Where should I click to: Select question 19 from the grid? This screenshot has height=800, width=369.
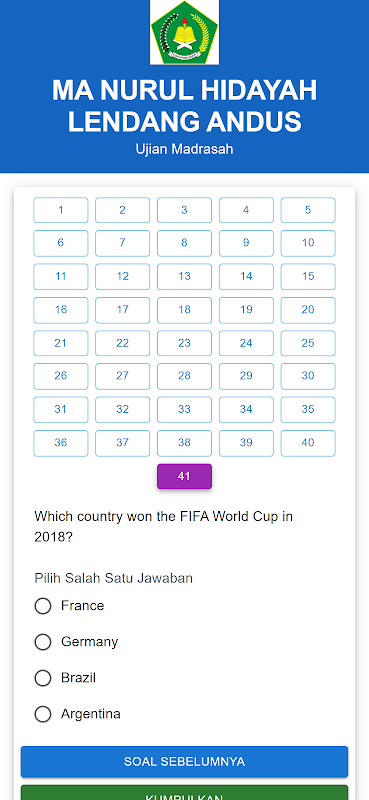(246, 310)
